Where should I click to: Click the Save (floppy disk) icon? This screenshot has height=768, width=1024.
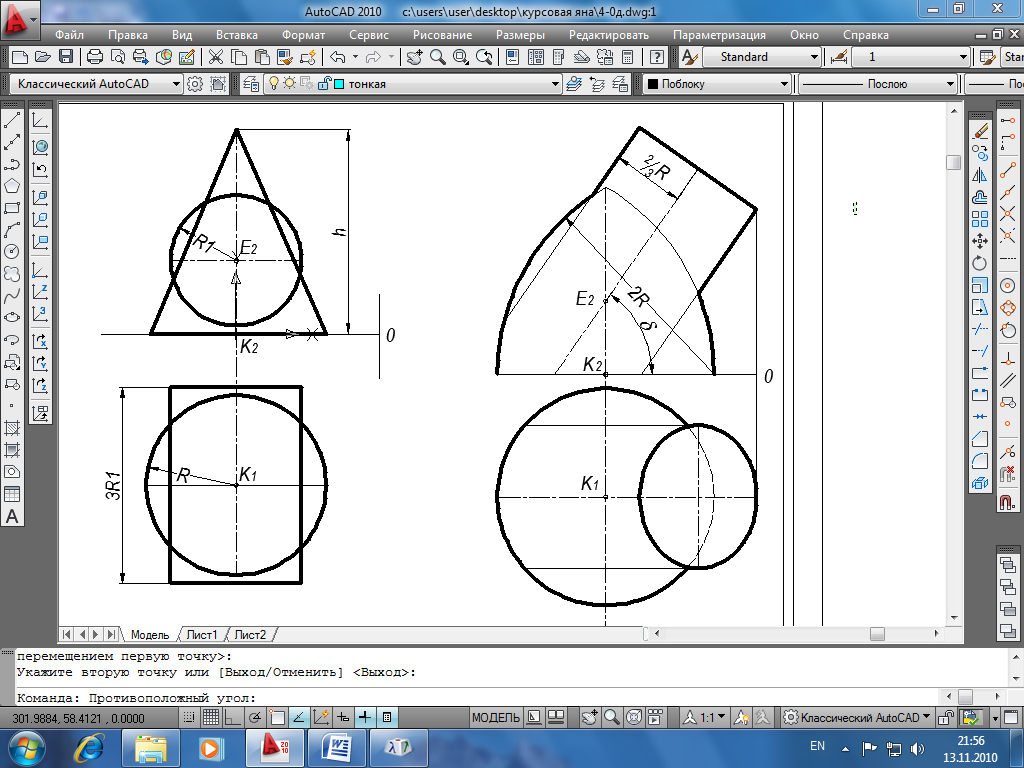(x=65, y=57)
